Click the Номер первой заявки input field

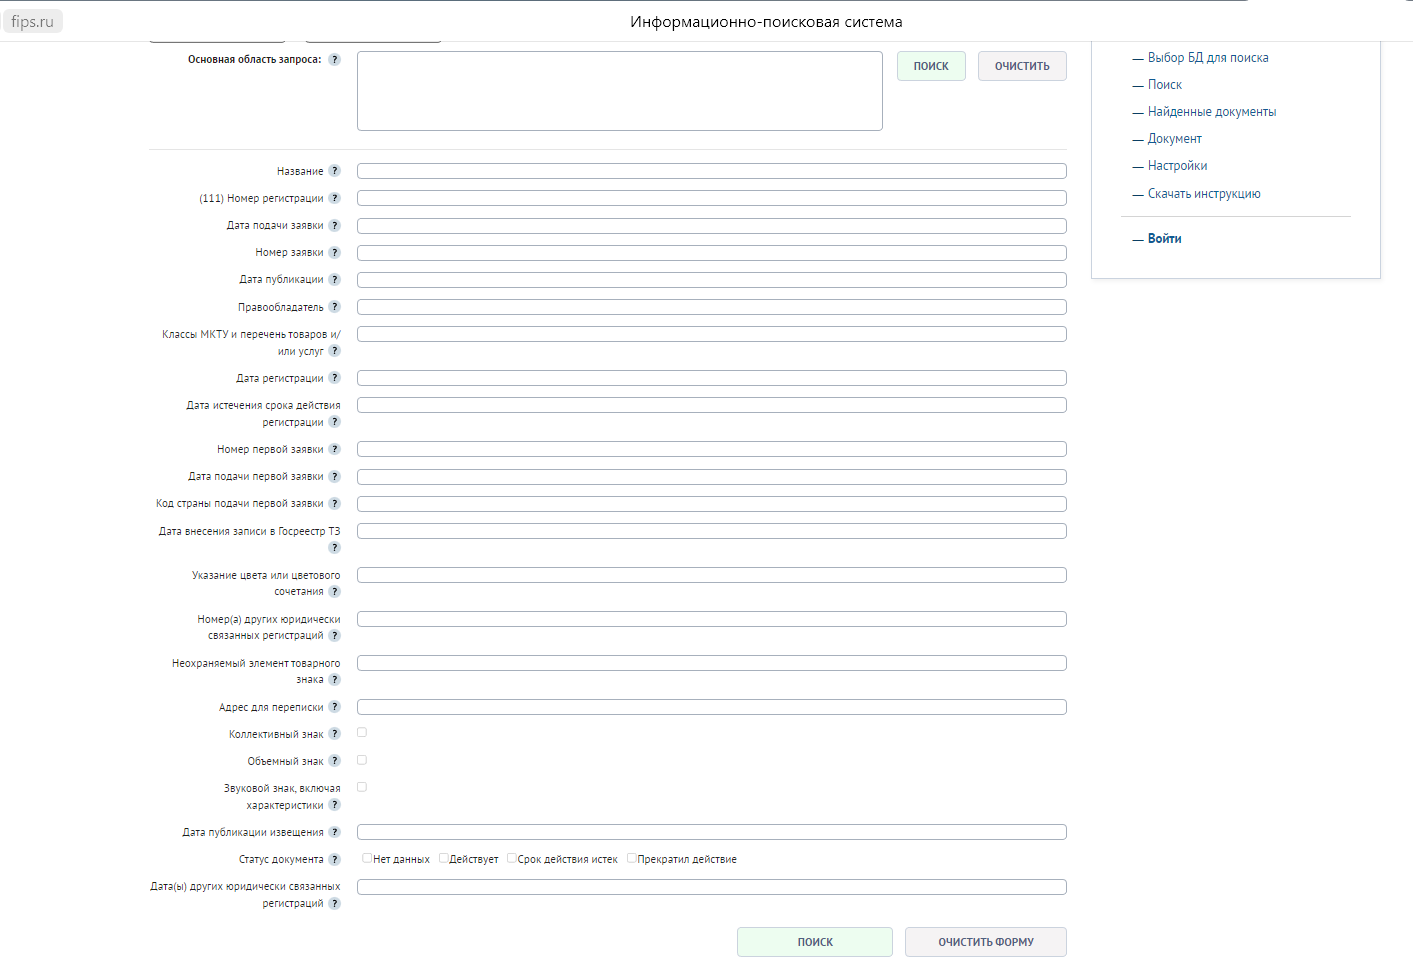tap(712, 449)
